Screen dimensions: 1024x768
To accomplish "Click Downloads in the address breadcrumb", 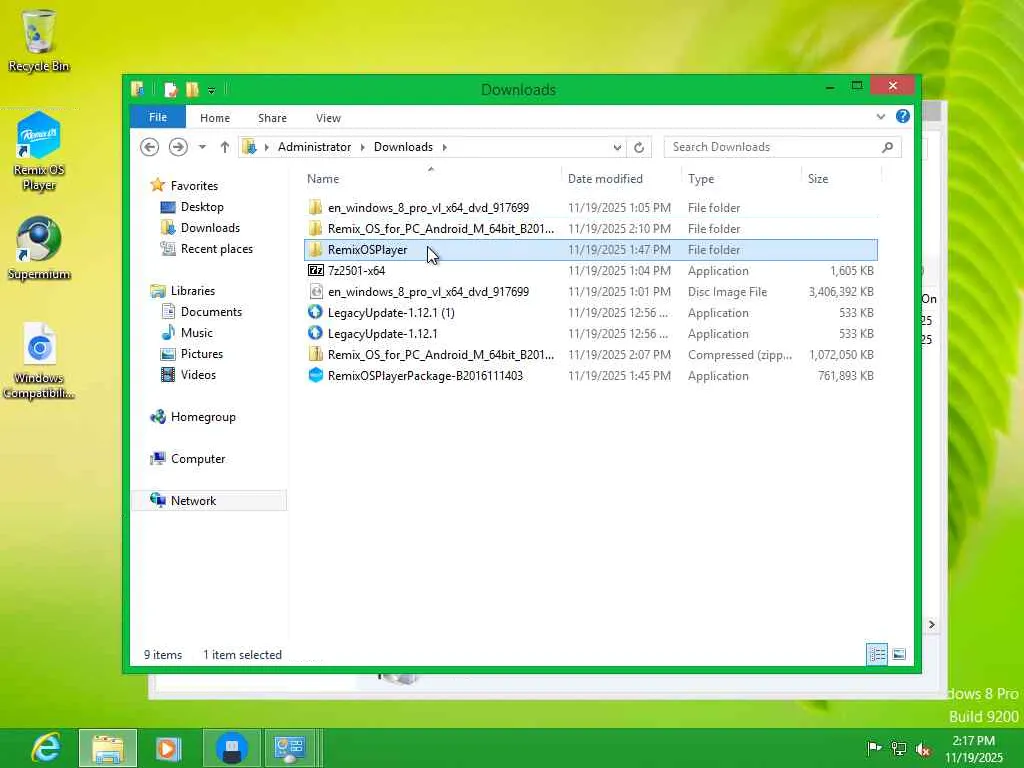I will point(403,147).
